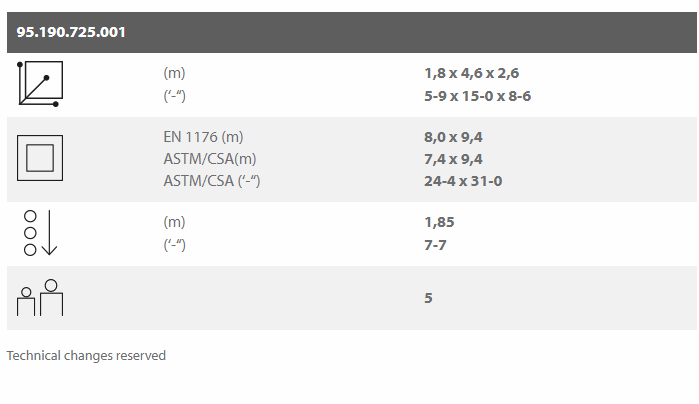Click the Technical changes reserved note
This screenshot has height=404, width=699.
coord(86,355)
